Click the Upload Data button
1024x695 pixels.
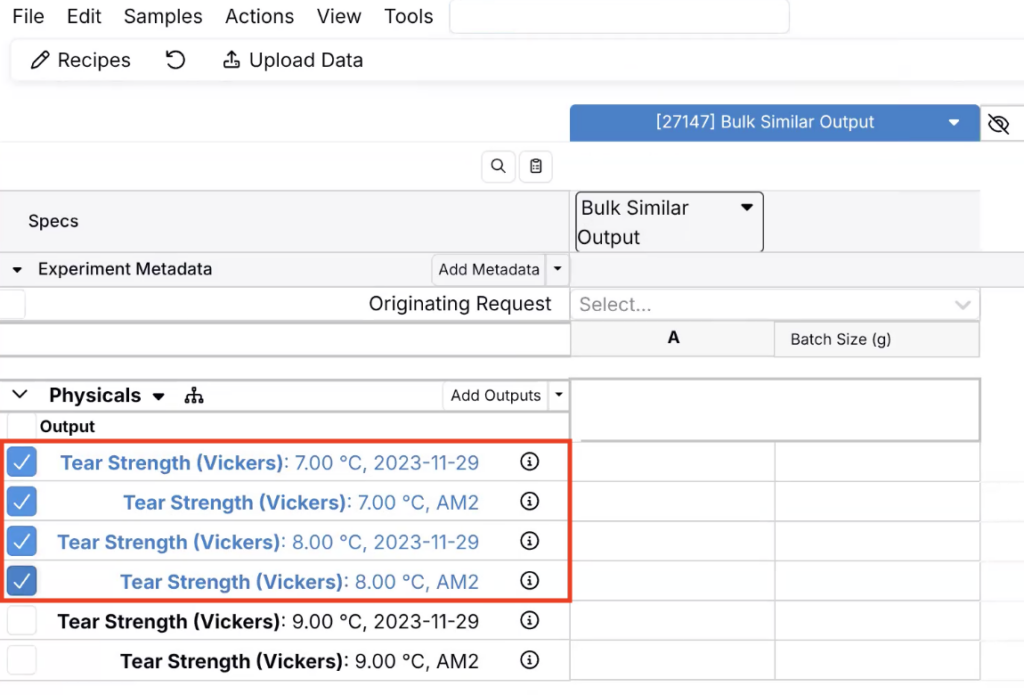point(292,60)
